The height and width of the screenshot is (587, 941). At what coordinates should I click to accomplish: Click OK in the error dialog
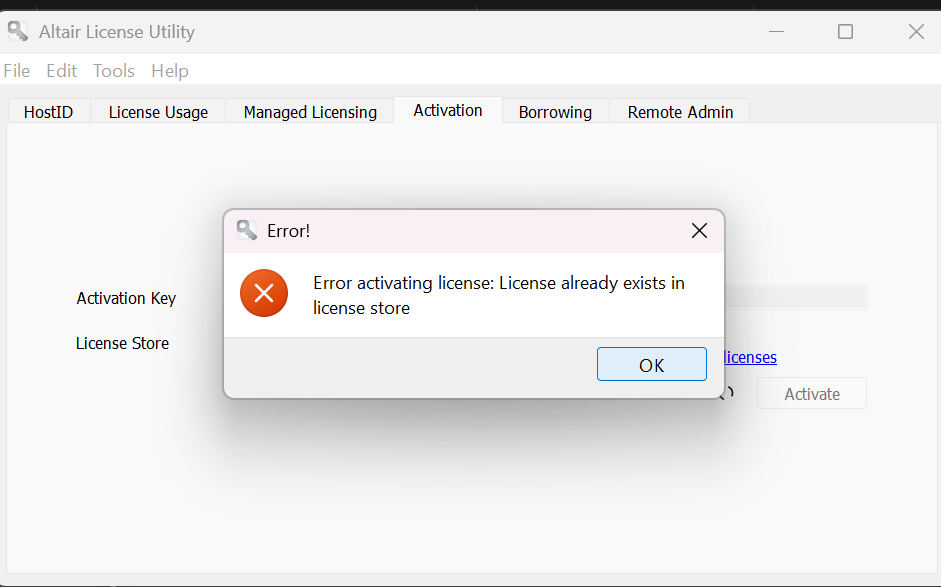click(651, 364)
